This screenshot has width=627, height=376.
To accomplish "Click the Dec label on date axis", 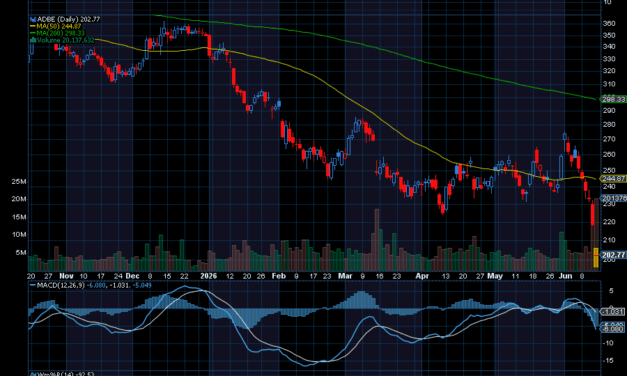I will pyautogui.click(x=132, y=276).
